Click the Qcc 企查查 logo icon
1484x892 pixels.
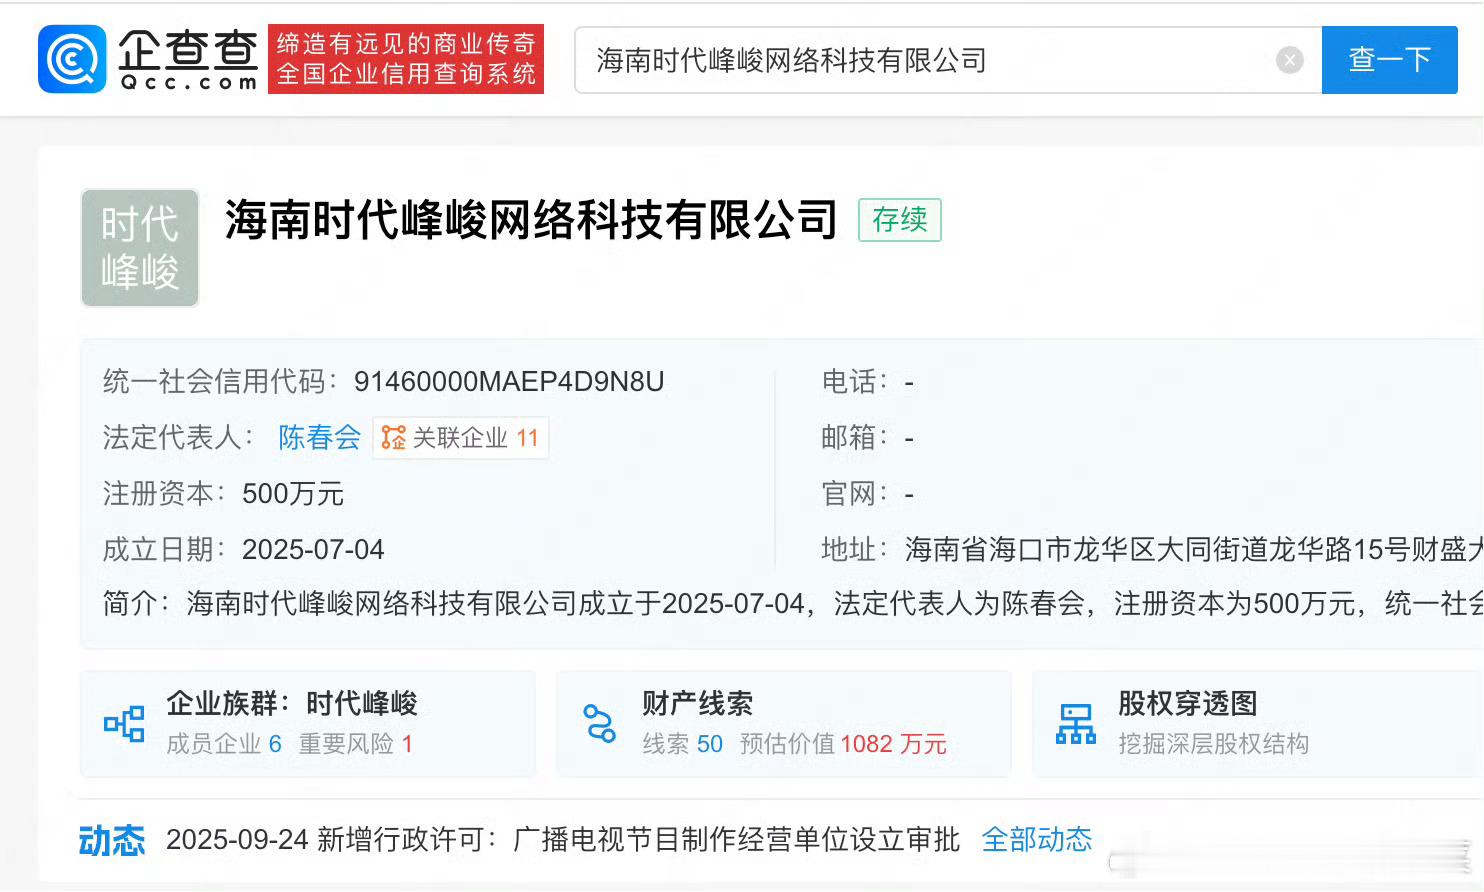[x=72, y=59]
